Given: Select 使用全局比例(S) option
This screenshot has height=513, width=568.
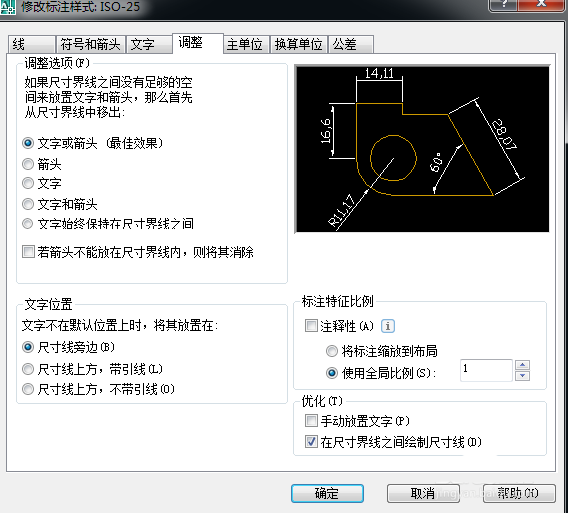Looking at the screenshot, I should (331, 373).
